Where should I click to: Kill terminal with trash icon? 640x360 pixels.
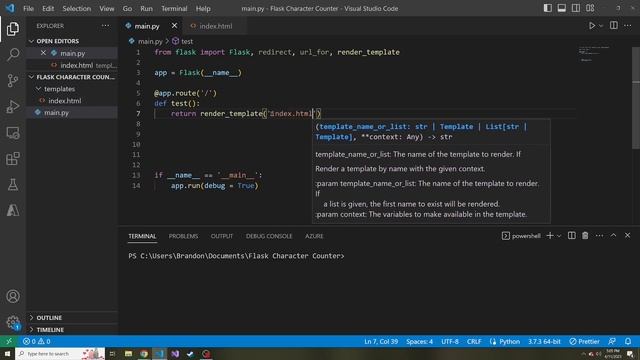[585, 236]
